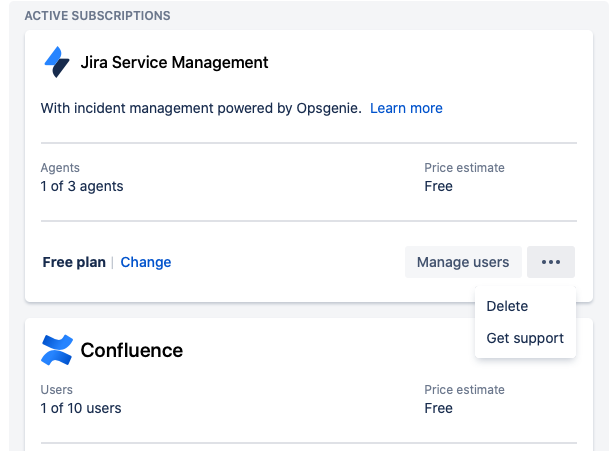Choose Get support from the dropdown menu
The image size is (612, 451).
(x=525, y=338)
